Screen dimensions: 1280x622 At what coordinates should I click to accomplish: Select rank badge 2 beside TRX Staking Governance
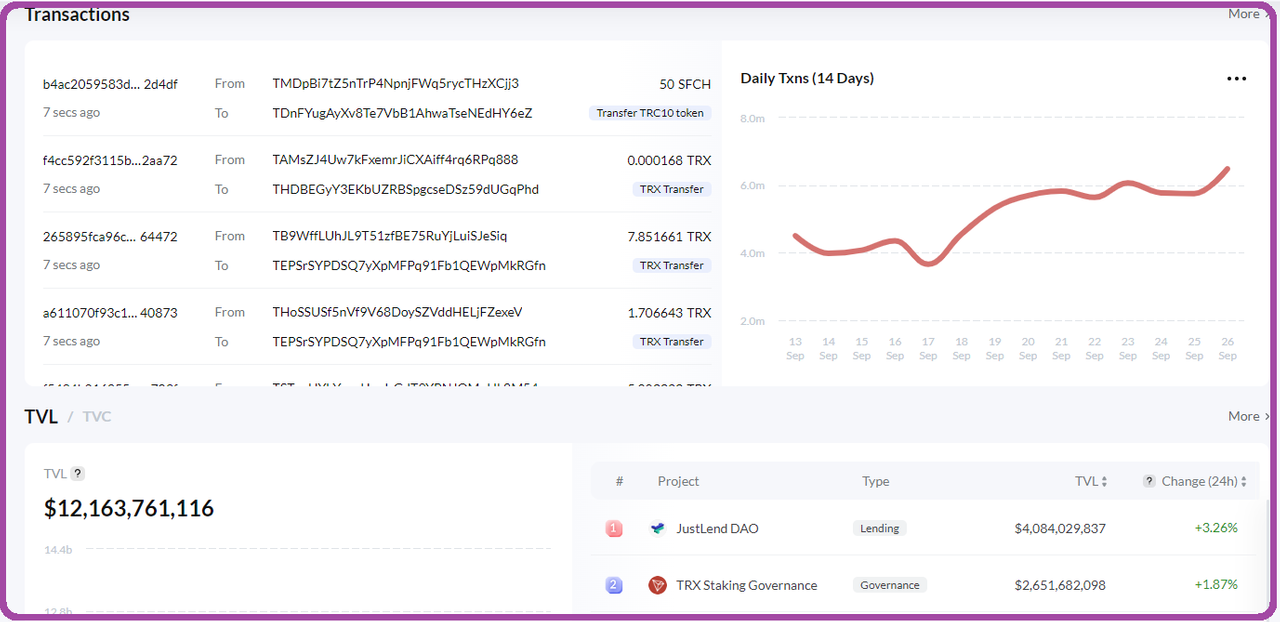(613, 585)
